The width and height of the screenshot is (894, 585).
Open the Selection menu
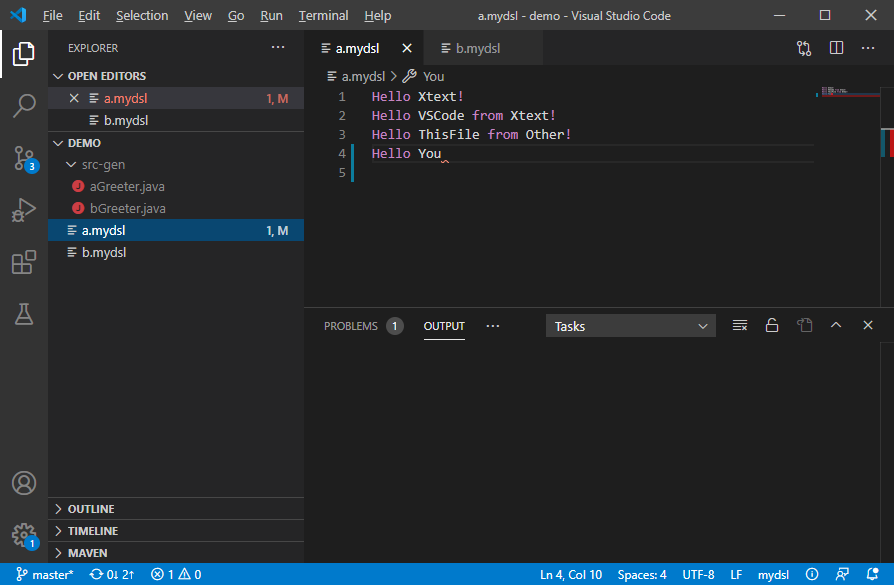click(142, 15)
